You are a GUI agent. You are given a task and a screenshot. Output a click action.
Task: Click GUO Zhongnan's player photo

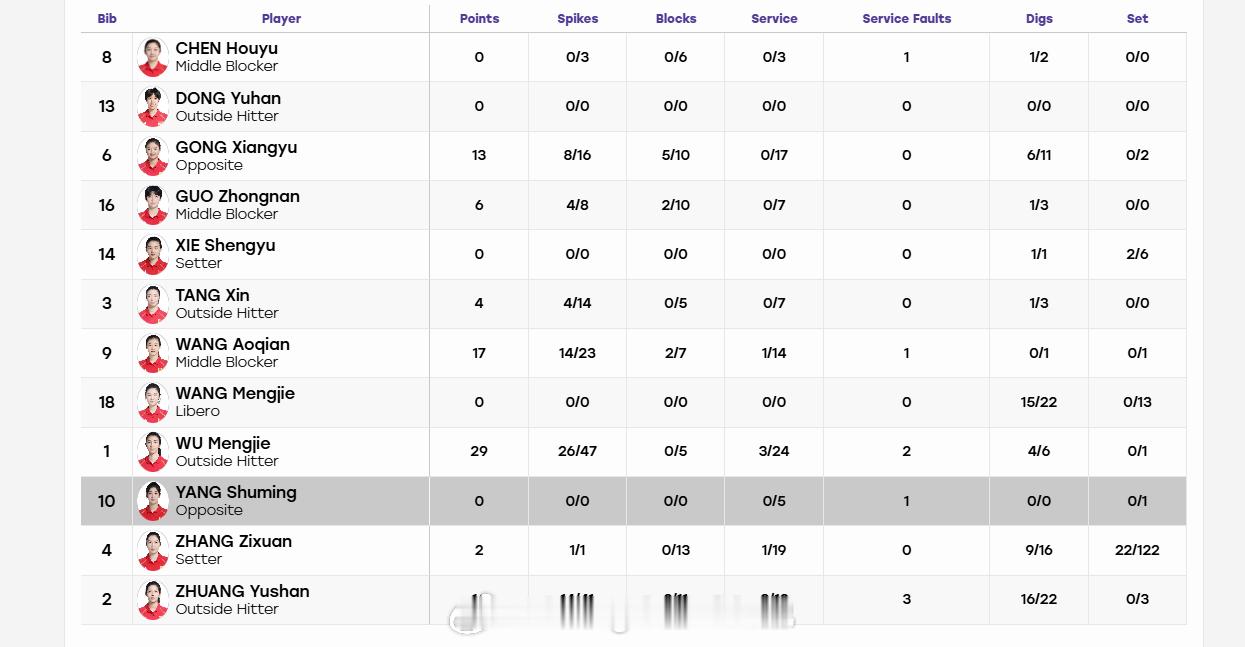click(x=153, y=205)
